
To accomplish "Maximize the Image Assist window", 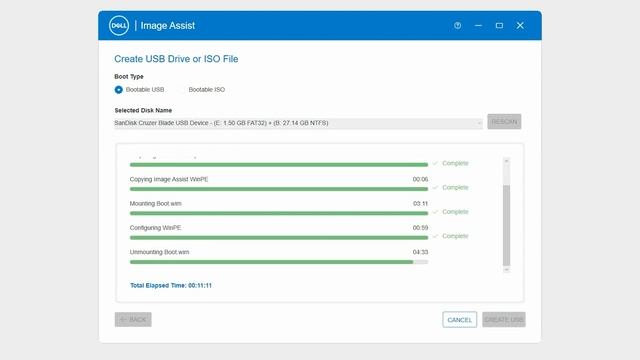I will click(x=499, y=25).
